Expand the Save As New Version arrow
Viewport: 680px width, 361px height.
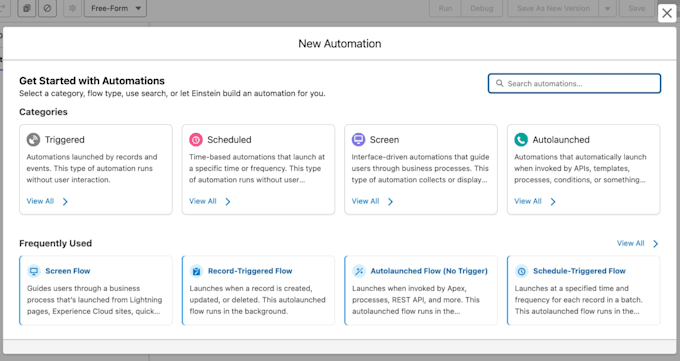click(608, 8)
